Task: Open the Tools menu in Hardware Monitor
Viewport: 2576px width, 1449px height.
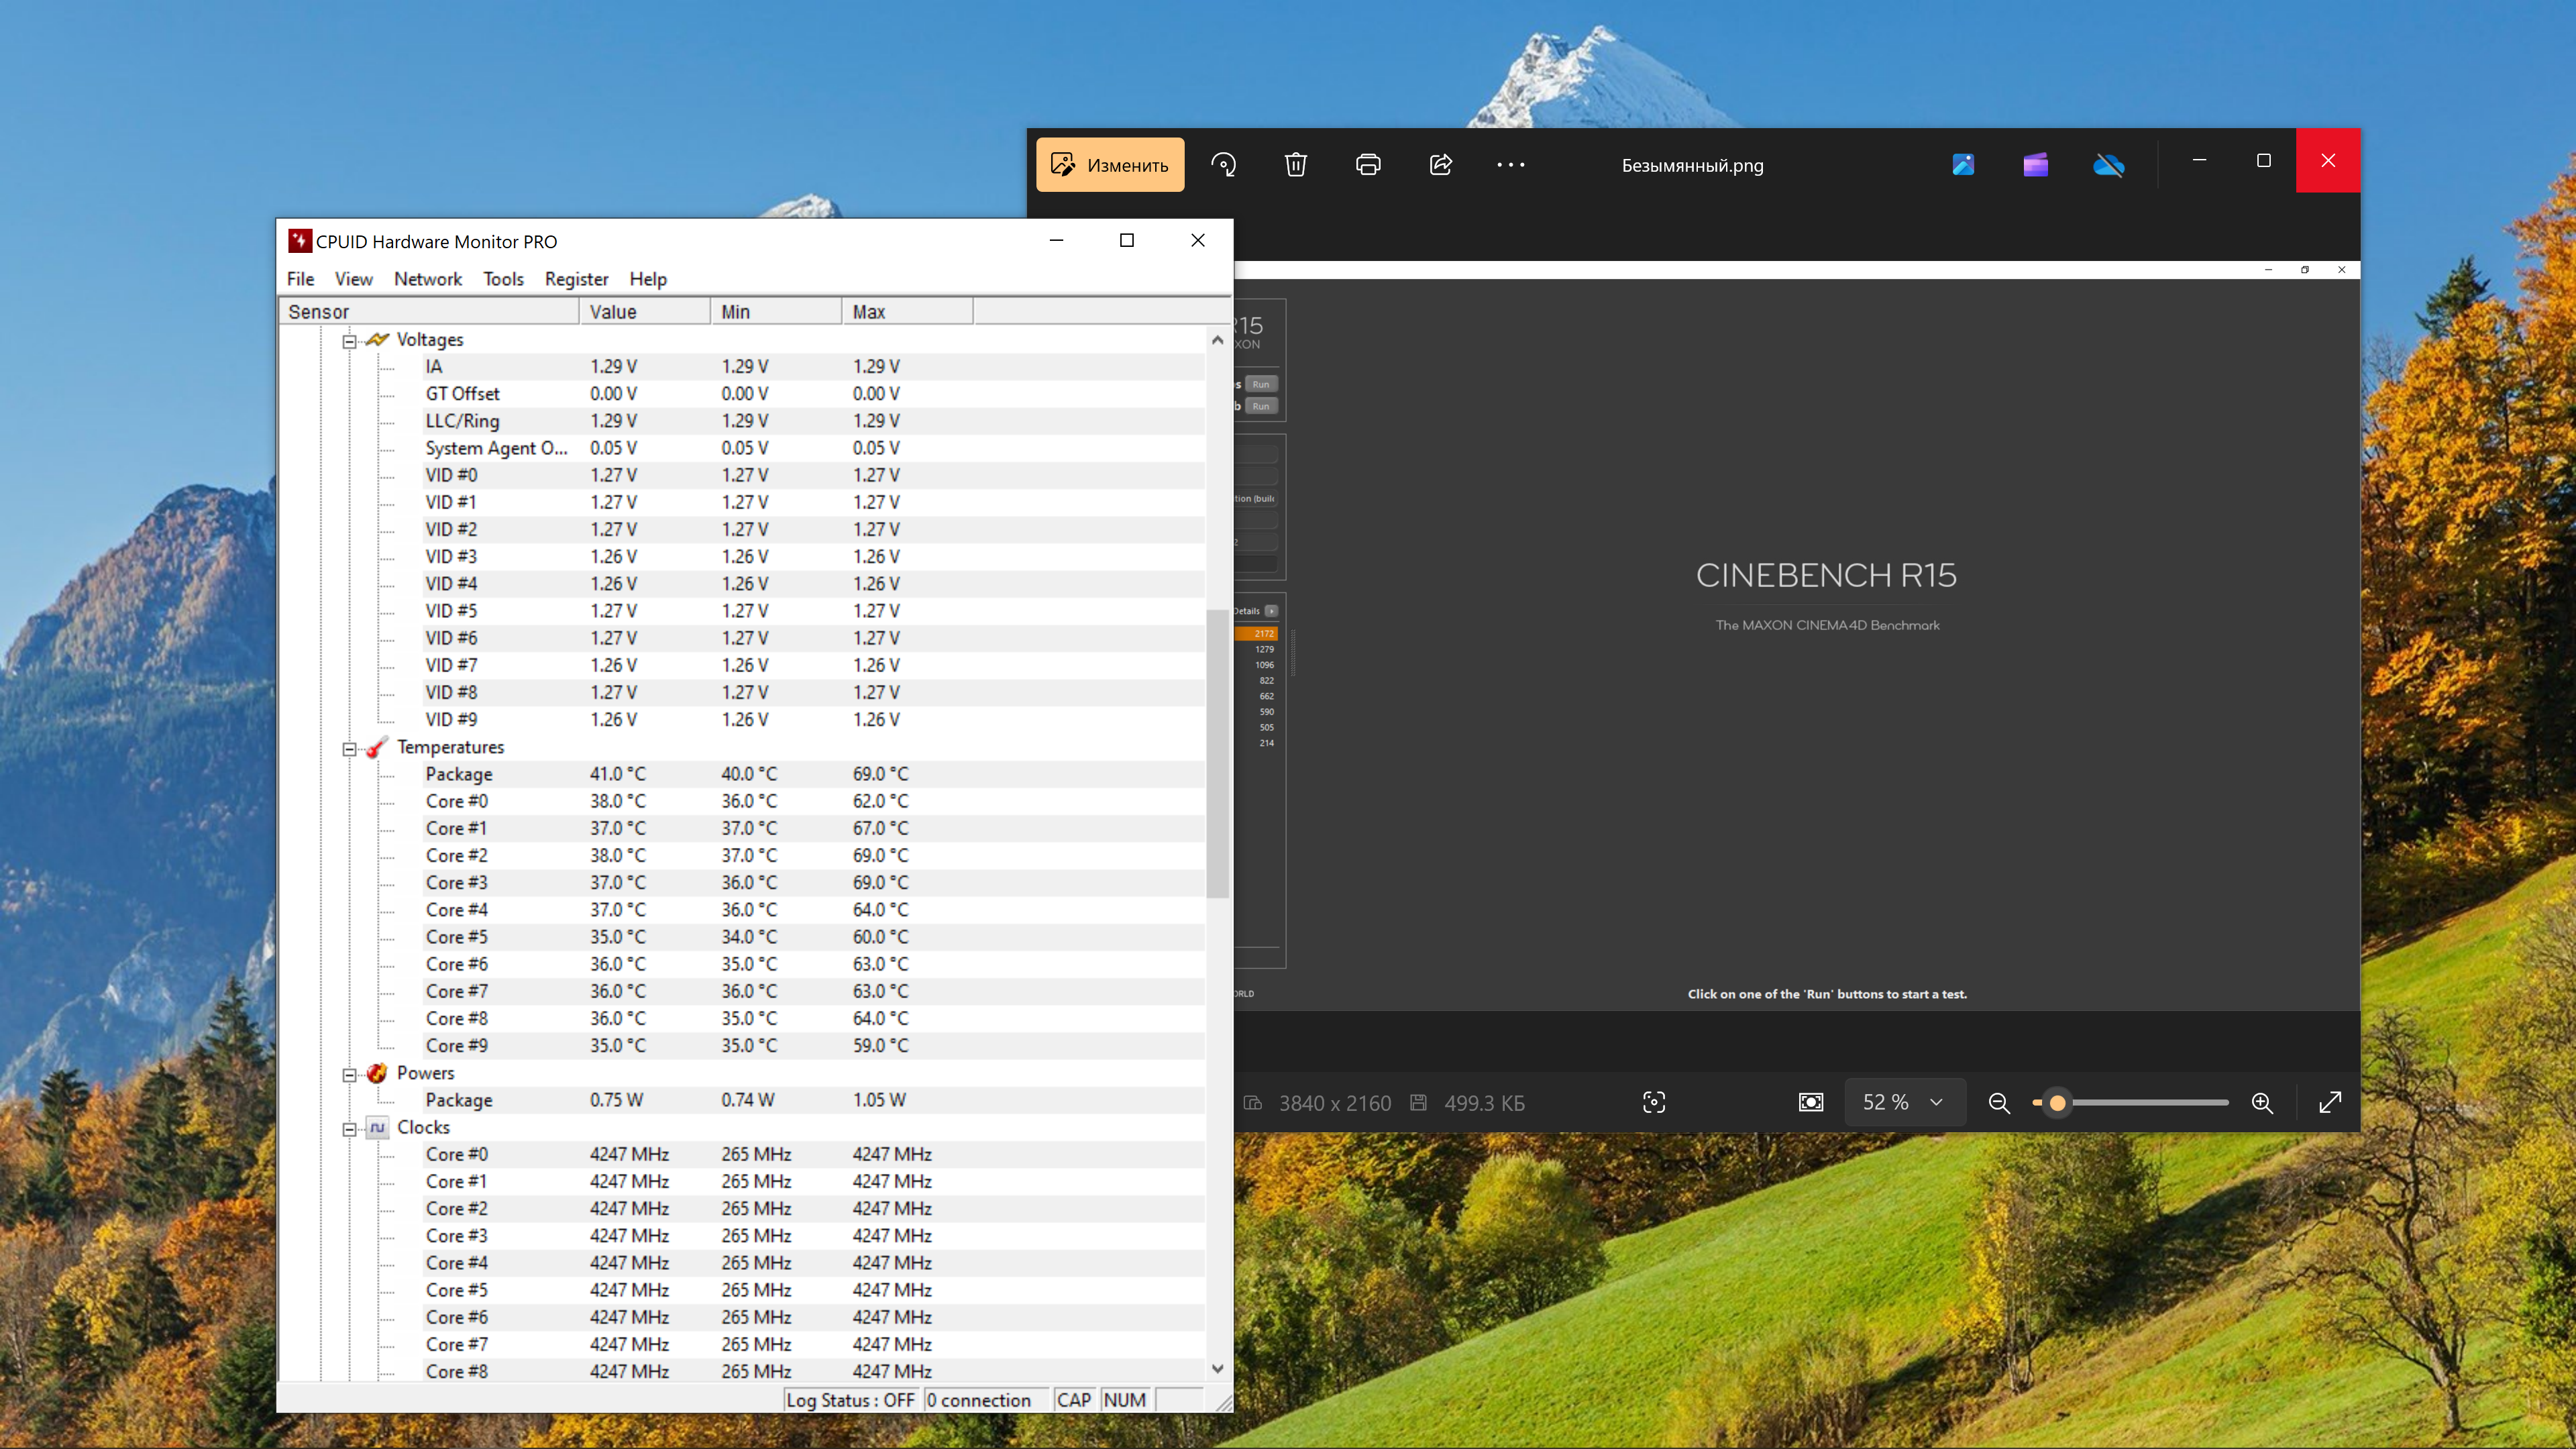Action: 503,279
